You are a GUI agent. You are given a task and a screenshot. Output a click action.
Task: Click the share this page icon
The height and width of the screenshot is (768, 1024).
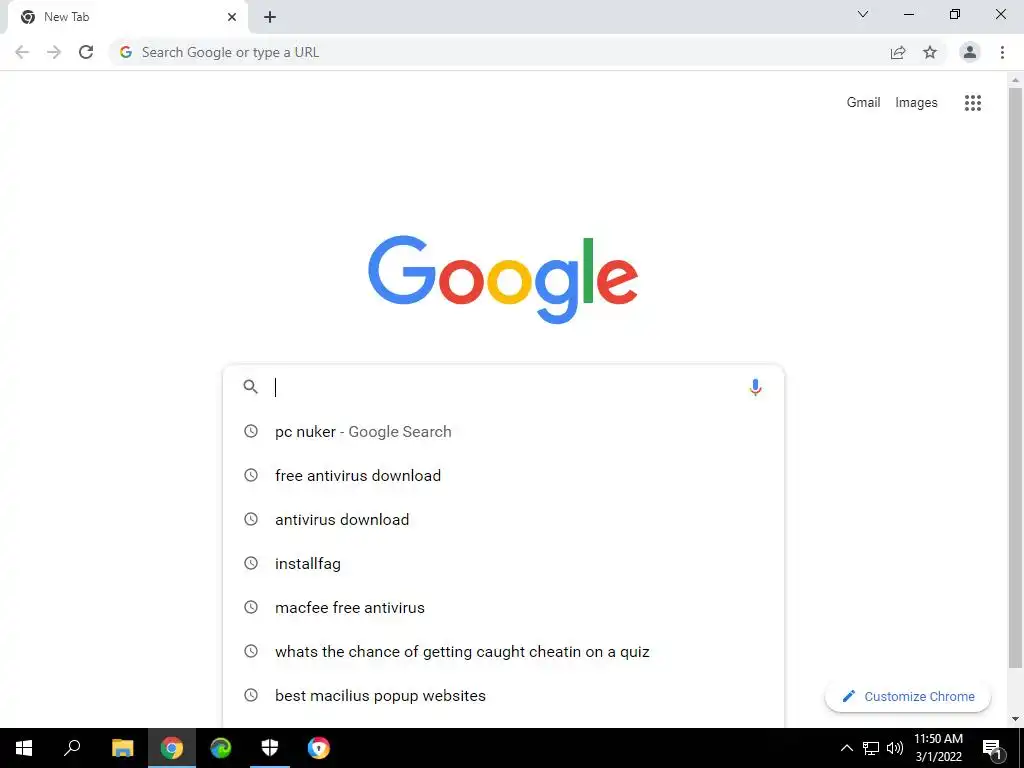[x=898, y=52]
